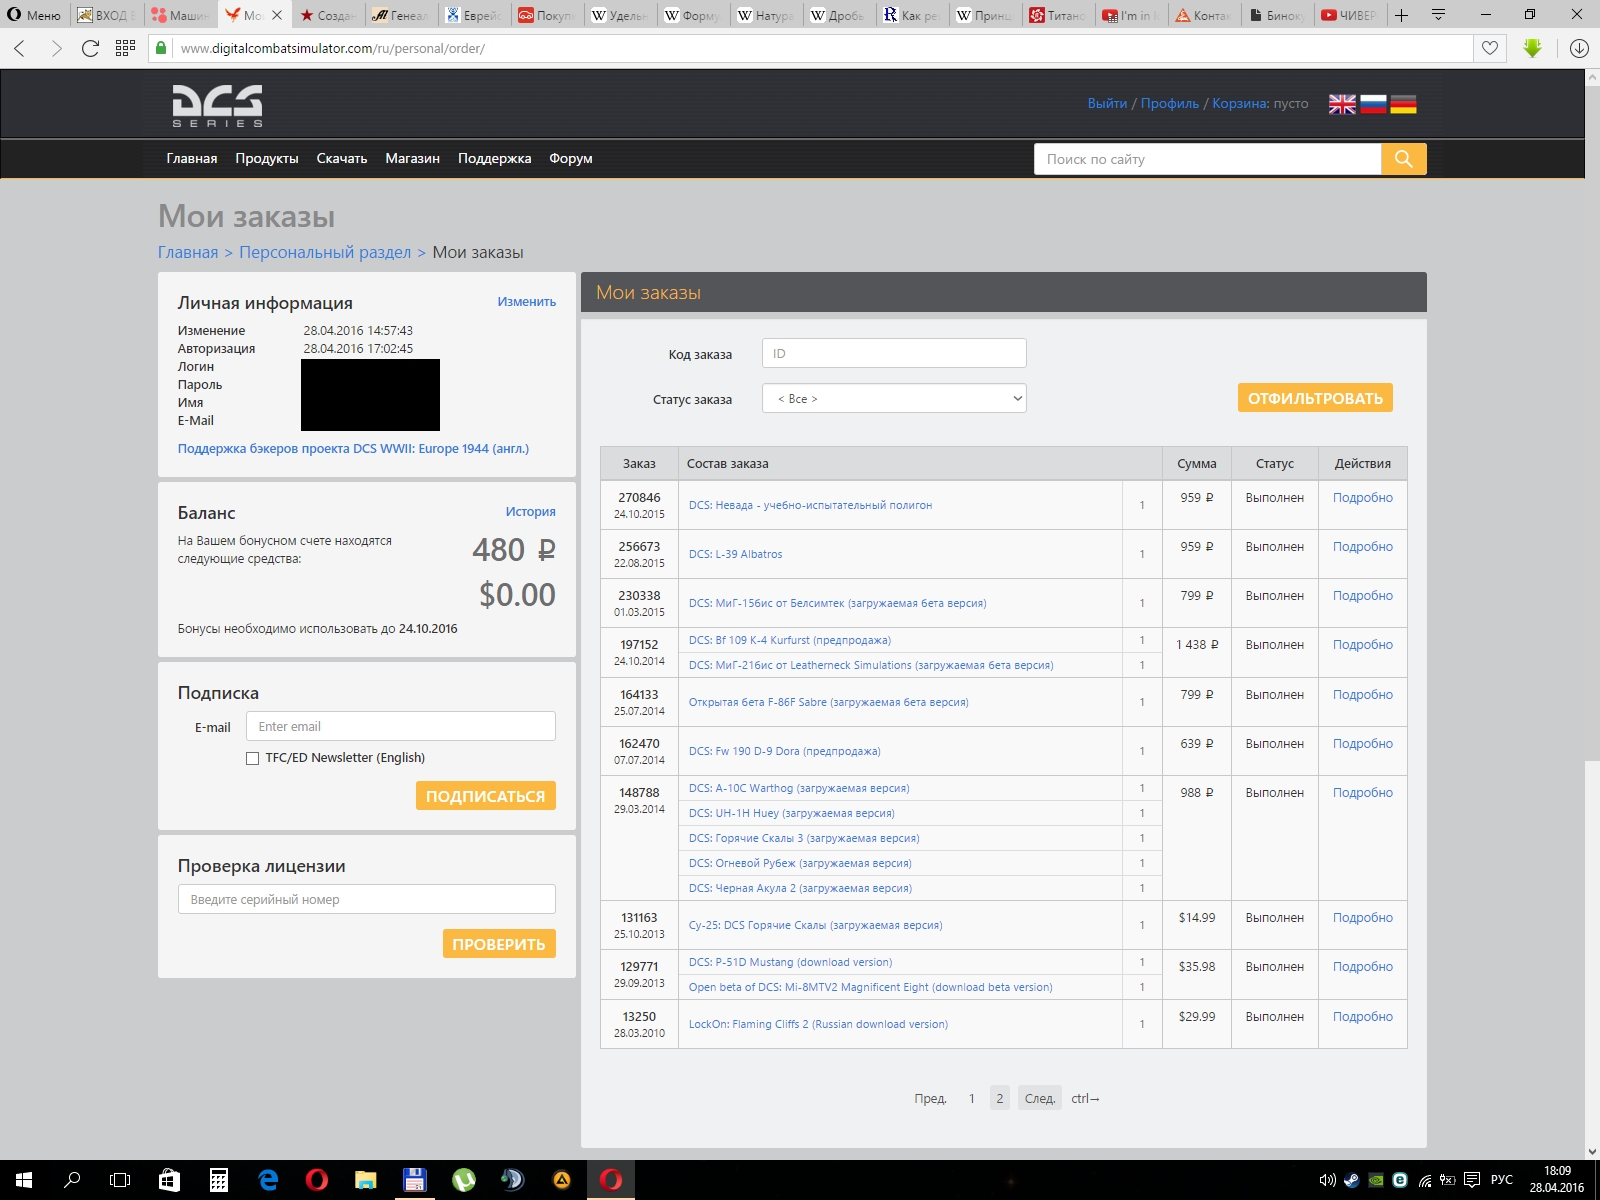This screenshot has height=1200, width=1600.
Task: Open Calculator from the taskbar
Action: pos(218,1180)
